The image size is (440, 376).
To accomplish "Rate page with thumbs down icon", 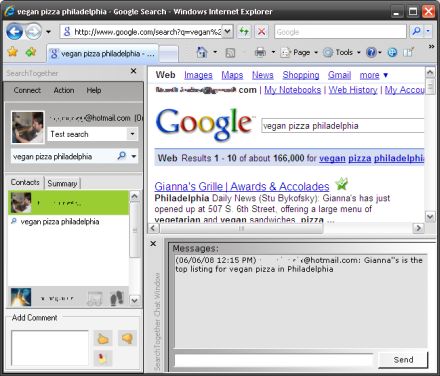I will click(127, 338).
